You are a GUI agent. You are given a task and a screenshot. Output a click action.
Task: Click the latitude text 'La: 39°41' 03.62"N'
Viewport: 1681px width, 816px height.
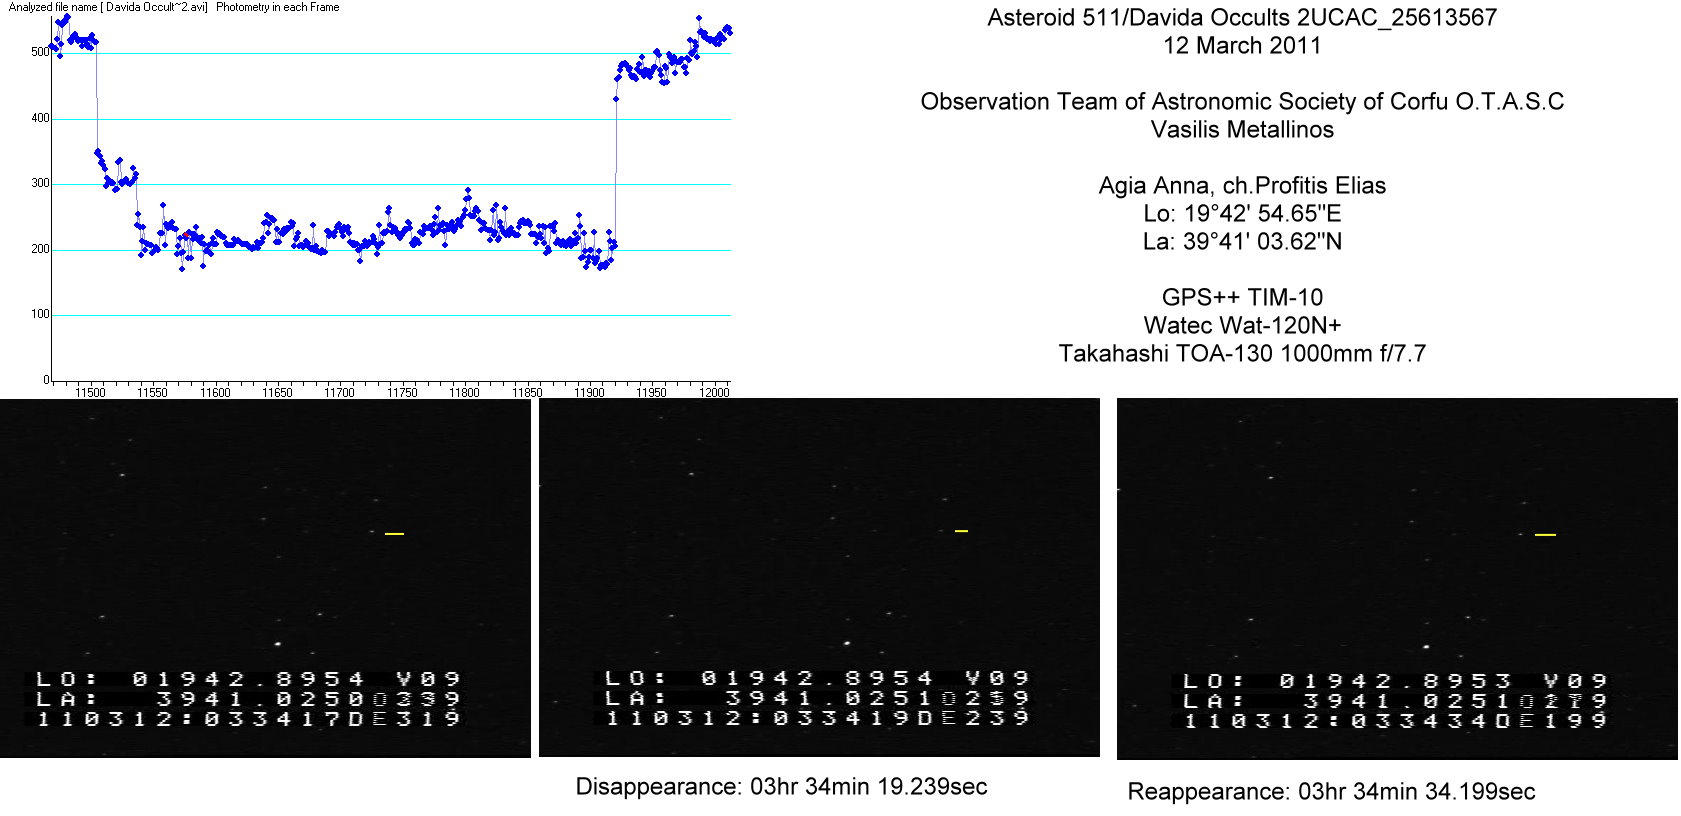point(1242,242)
